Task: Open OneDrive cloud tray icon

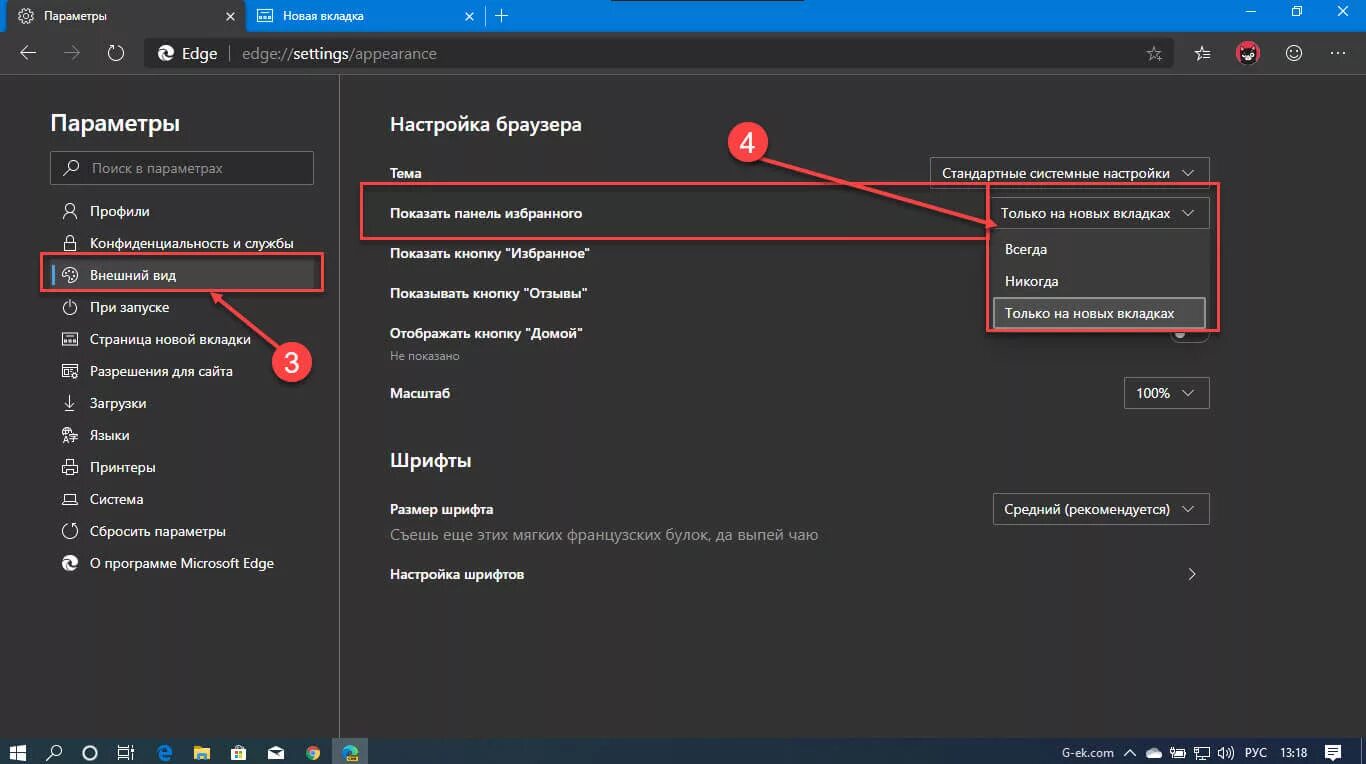Action: (x=1154, y=752)
